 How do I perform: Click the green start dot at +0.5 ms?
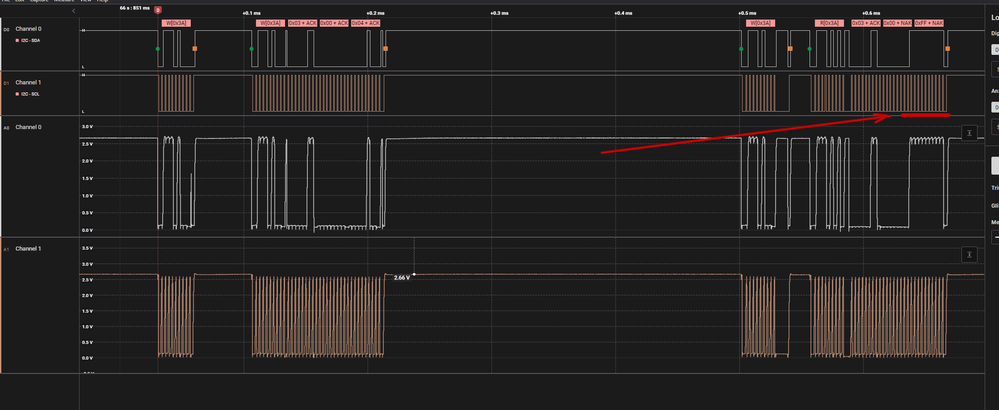pyautogui.click(x=741, y=48)
